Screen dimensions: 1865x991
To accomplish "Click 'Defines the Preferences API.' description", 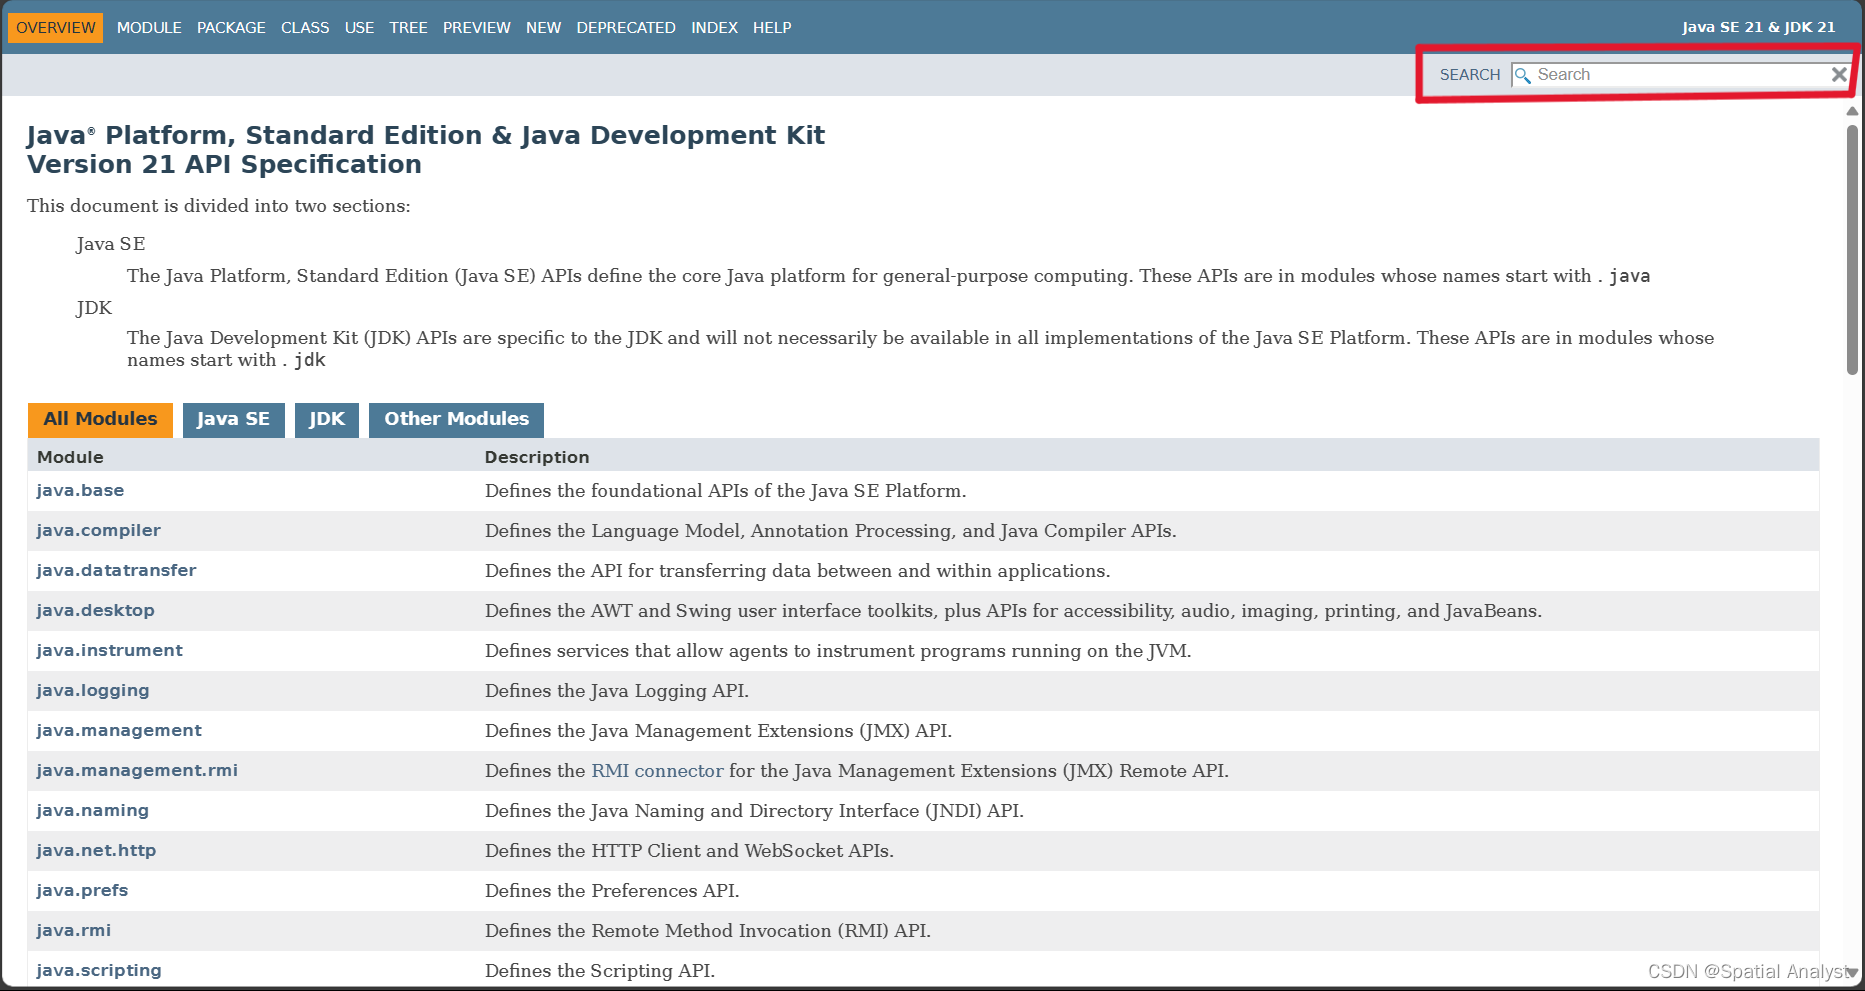I will (612, 891).
